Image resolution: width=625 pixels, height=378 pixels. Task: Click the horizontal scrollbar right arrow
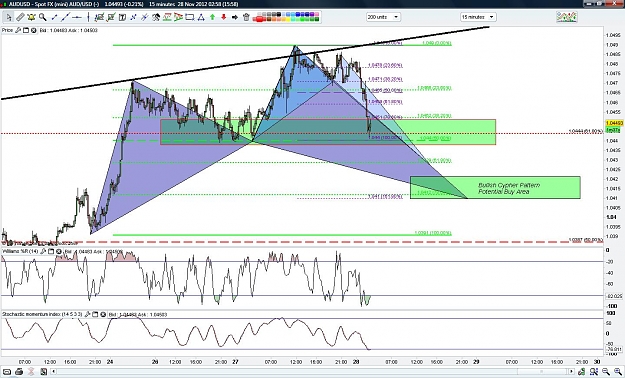pyautogui.click(x=571, y=372)
